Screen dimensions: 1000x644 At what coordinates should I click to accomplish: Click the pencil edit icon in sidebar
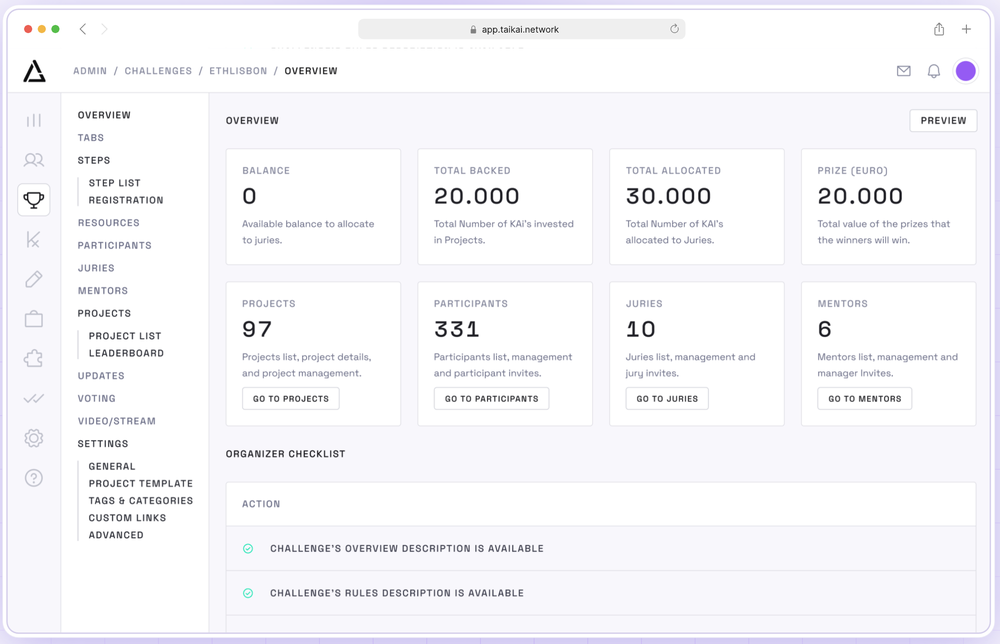[34, 279]
